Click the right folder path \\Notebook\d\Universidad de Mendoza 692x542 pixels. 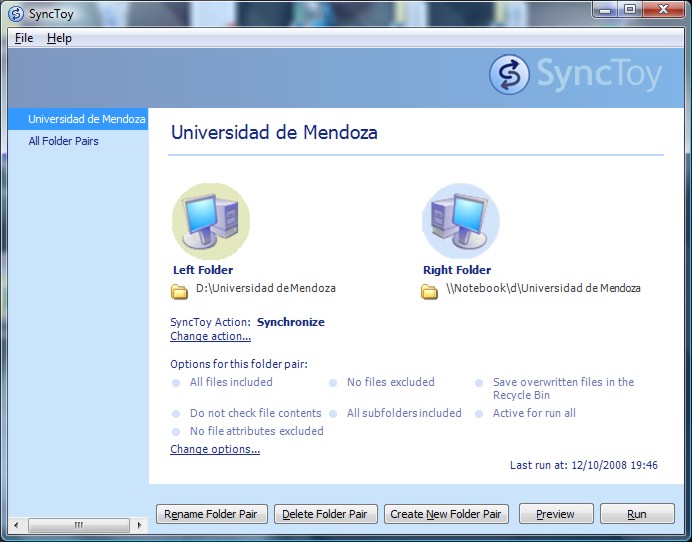tap(543, 288)
